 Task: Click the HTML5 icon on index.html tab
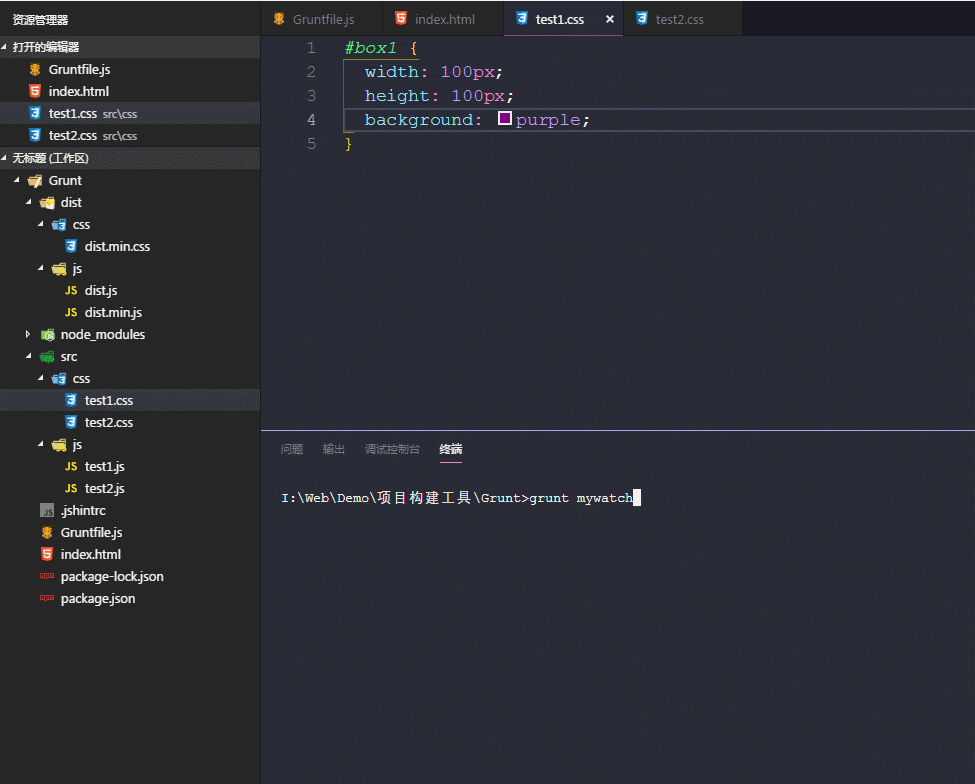(x=401, y=19)
